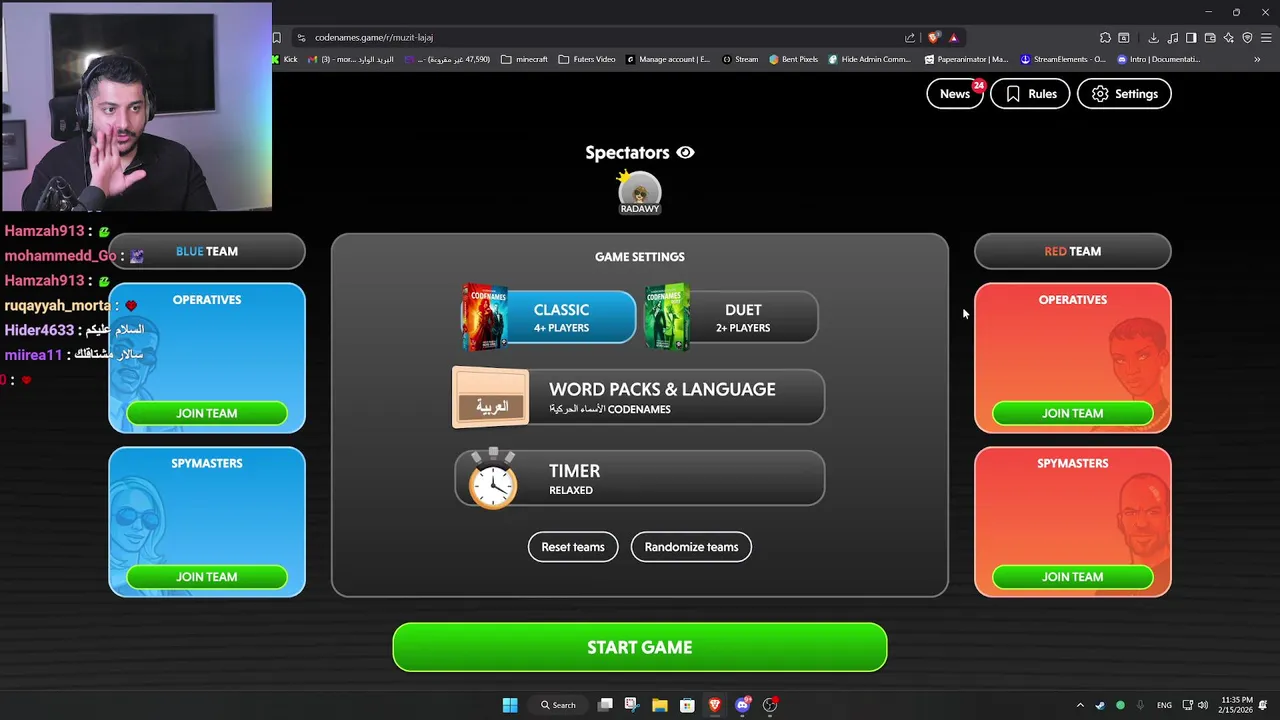1280x720 pixels.
Task: Open Microsoft Store from the taskbar
Action: pyautogui.click(x=687, y=705)
